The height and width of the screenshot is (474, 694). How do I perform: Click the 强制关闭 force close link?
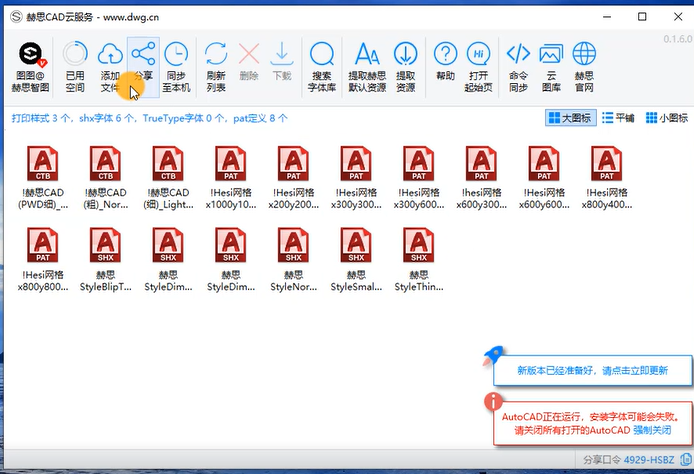[652, 430]
